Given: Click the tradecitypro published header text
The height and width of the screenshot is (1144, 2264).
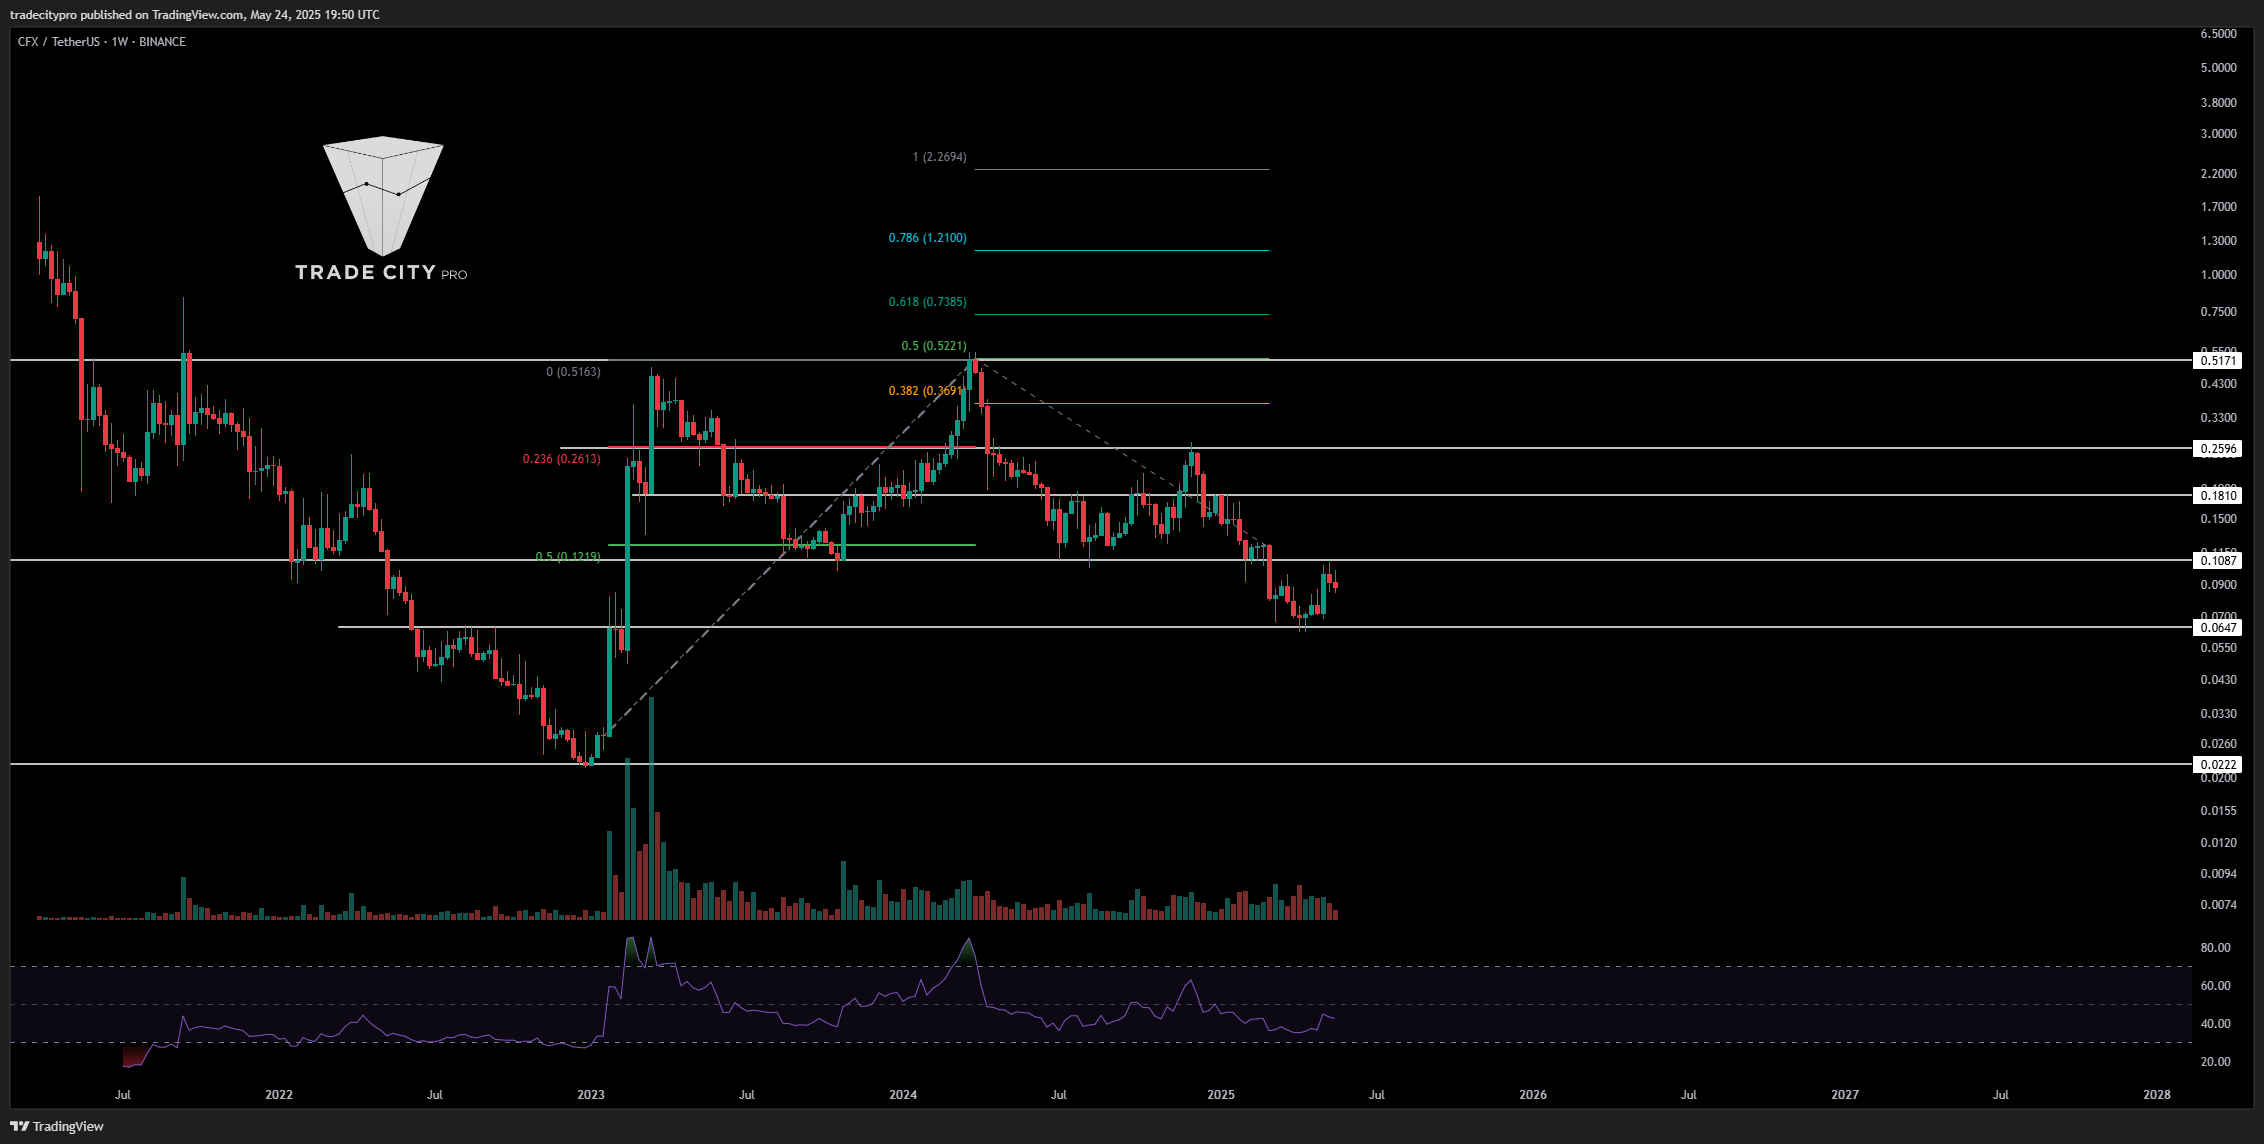Looking at the screenshot, I should click(x=194, y=15).
